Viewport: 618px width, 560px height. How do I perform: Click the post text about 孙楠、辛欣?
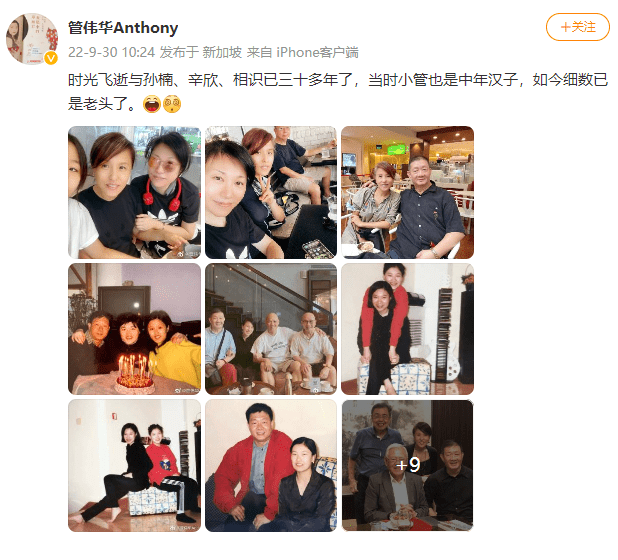coord(338,91)
